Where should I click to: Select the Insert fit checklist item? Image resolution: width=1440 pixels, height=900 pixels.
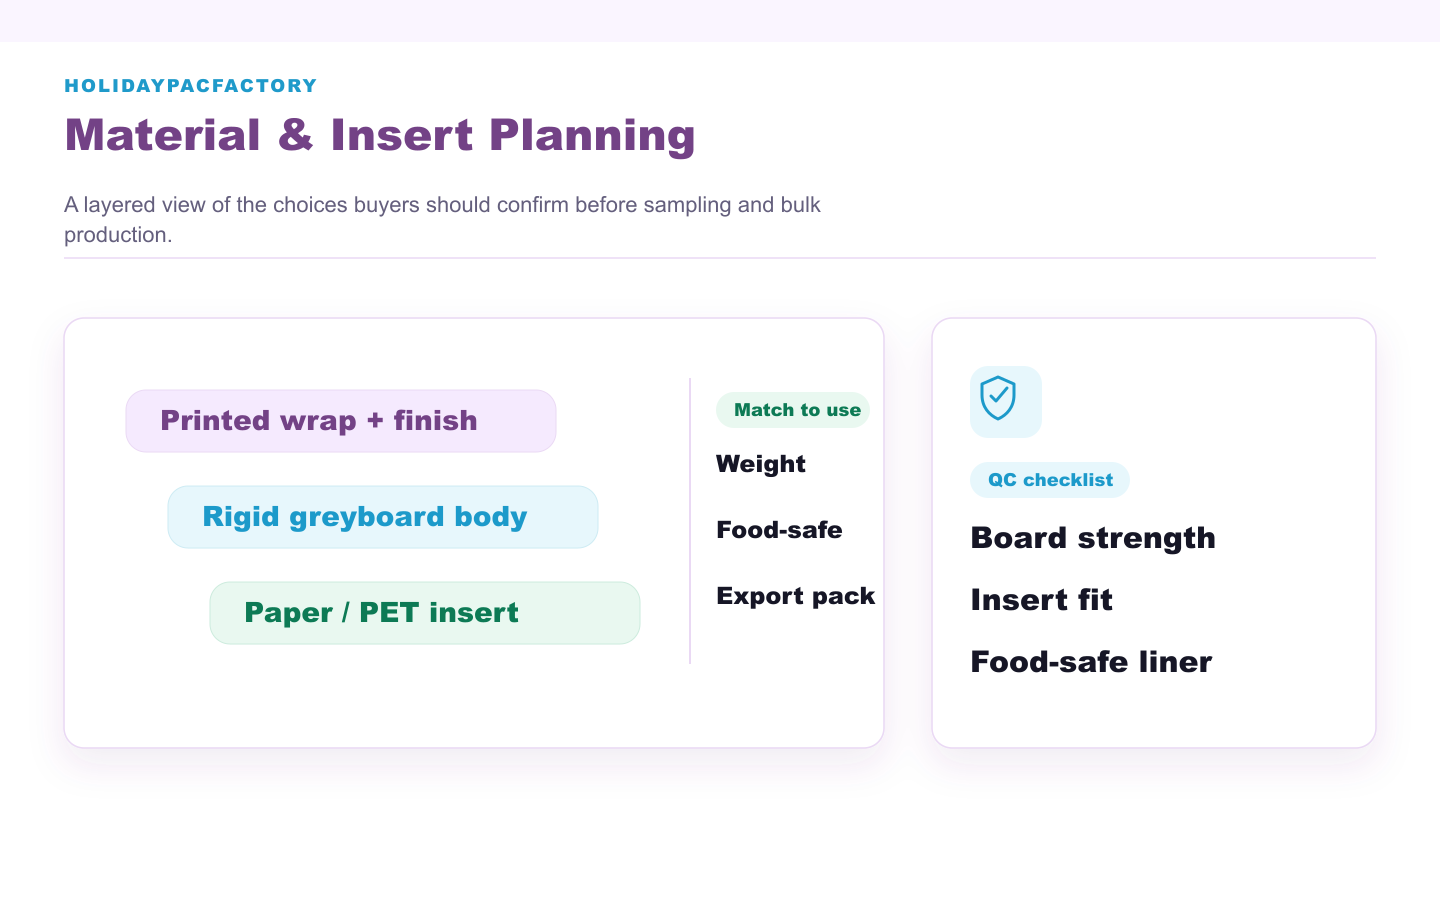point(1041,600)
